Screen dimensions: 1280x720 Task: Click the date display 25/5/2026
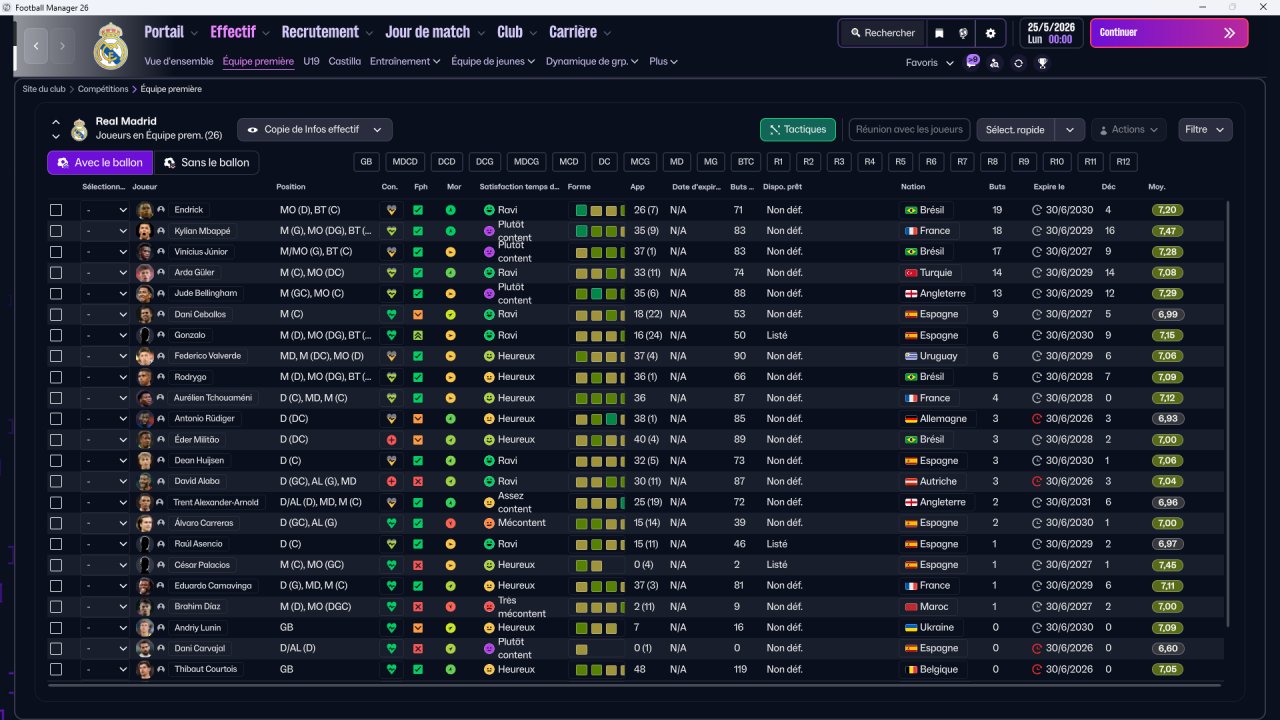(x=1051, y=25)
